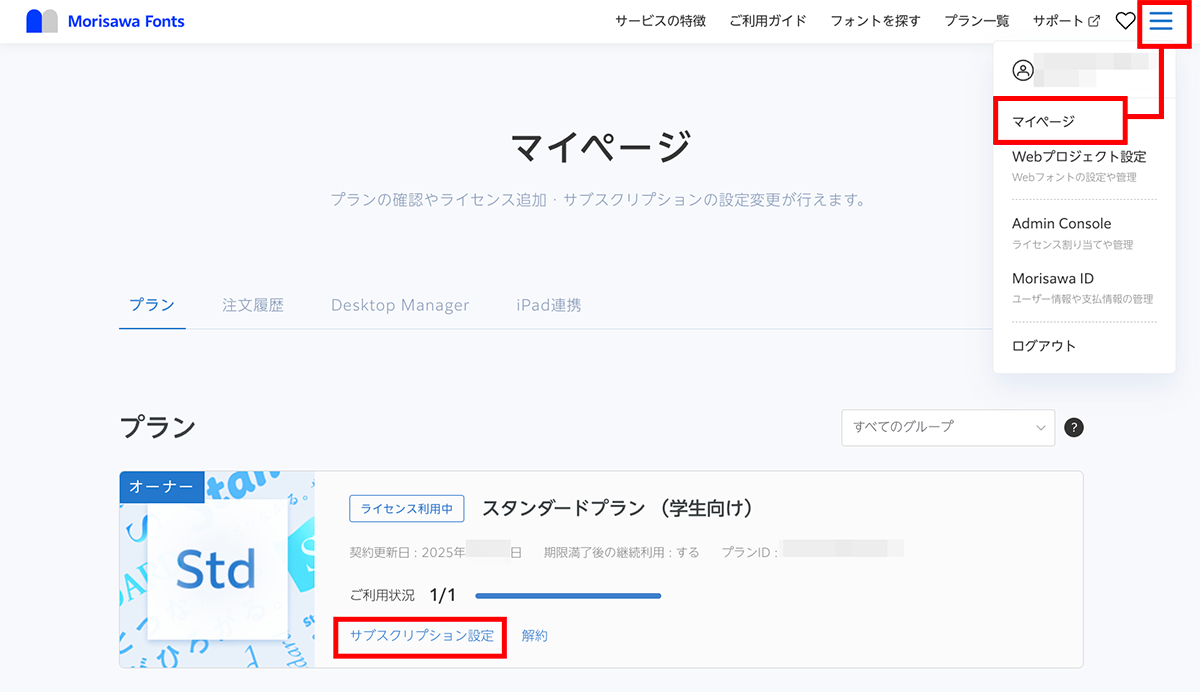Click the ライセンス利用中 badge
This screenshot has width=1200, height=692.
(x=407, y=509)
